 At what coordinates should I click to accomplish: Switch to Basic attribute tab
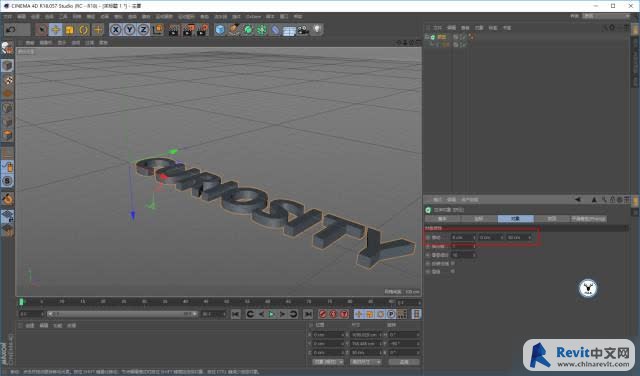click(x=442, y=219)
